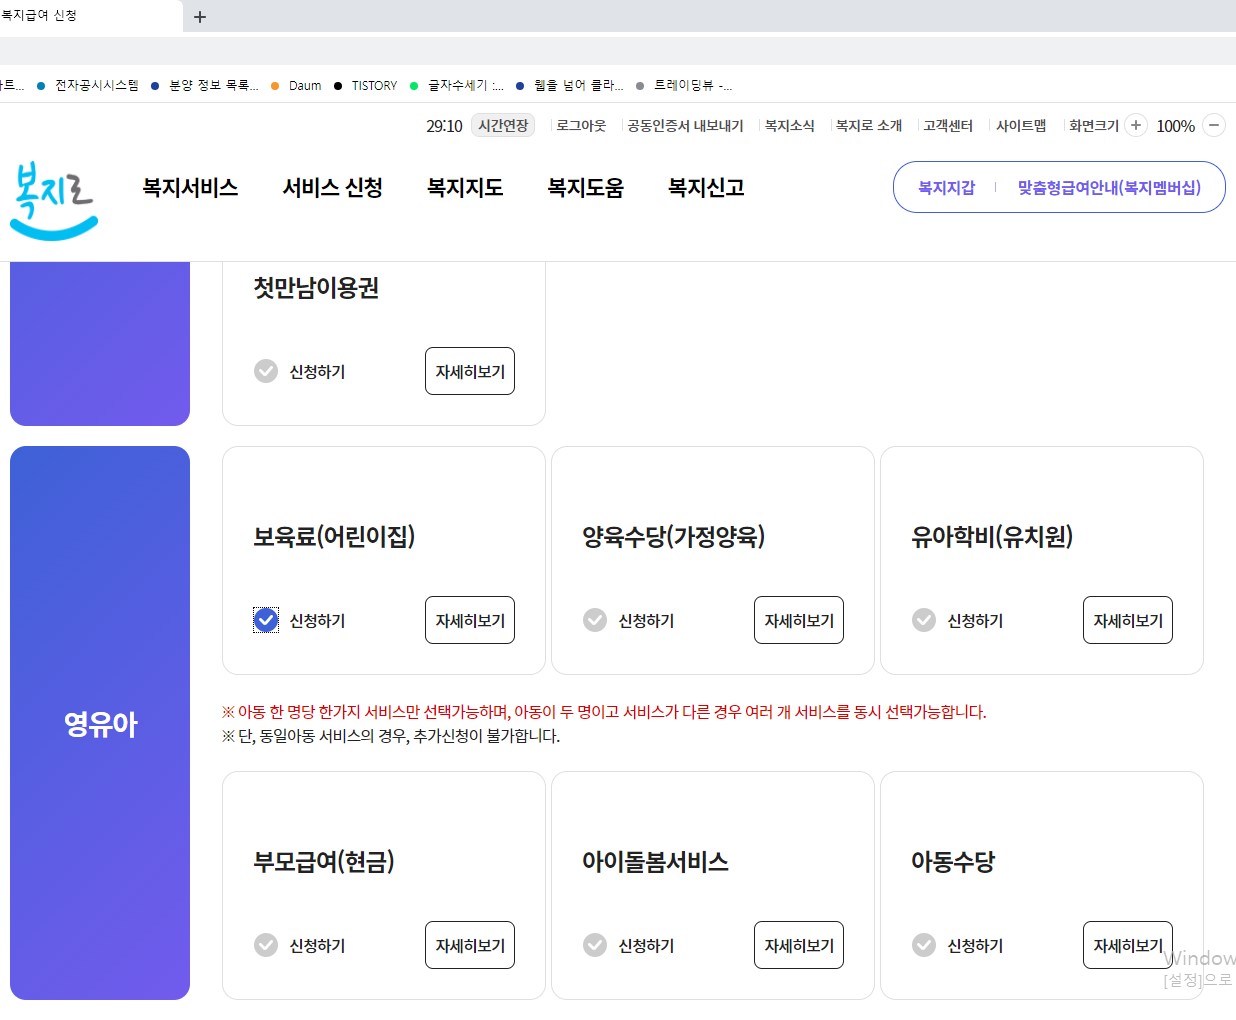Viewport: 1236px width, 1020px height.
Task: Click the 아이돌봄서비스 card title
Action: pos(655,862)
